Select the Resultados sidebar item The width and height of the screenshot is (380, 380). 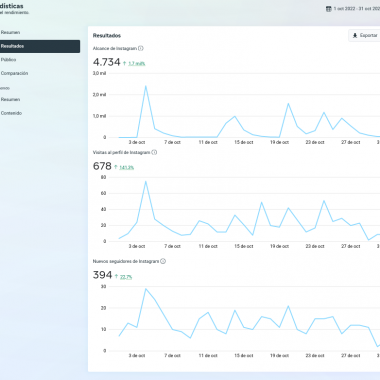tap(40, 46)
